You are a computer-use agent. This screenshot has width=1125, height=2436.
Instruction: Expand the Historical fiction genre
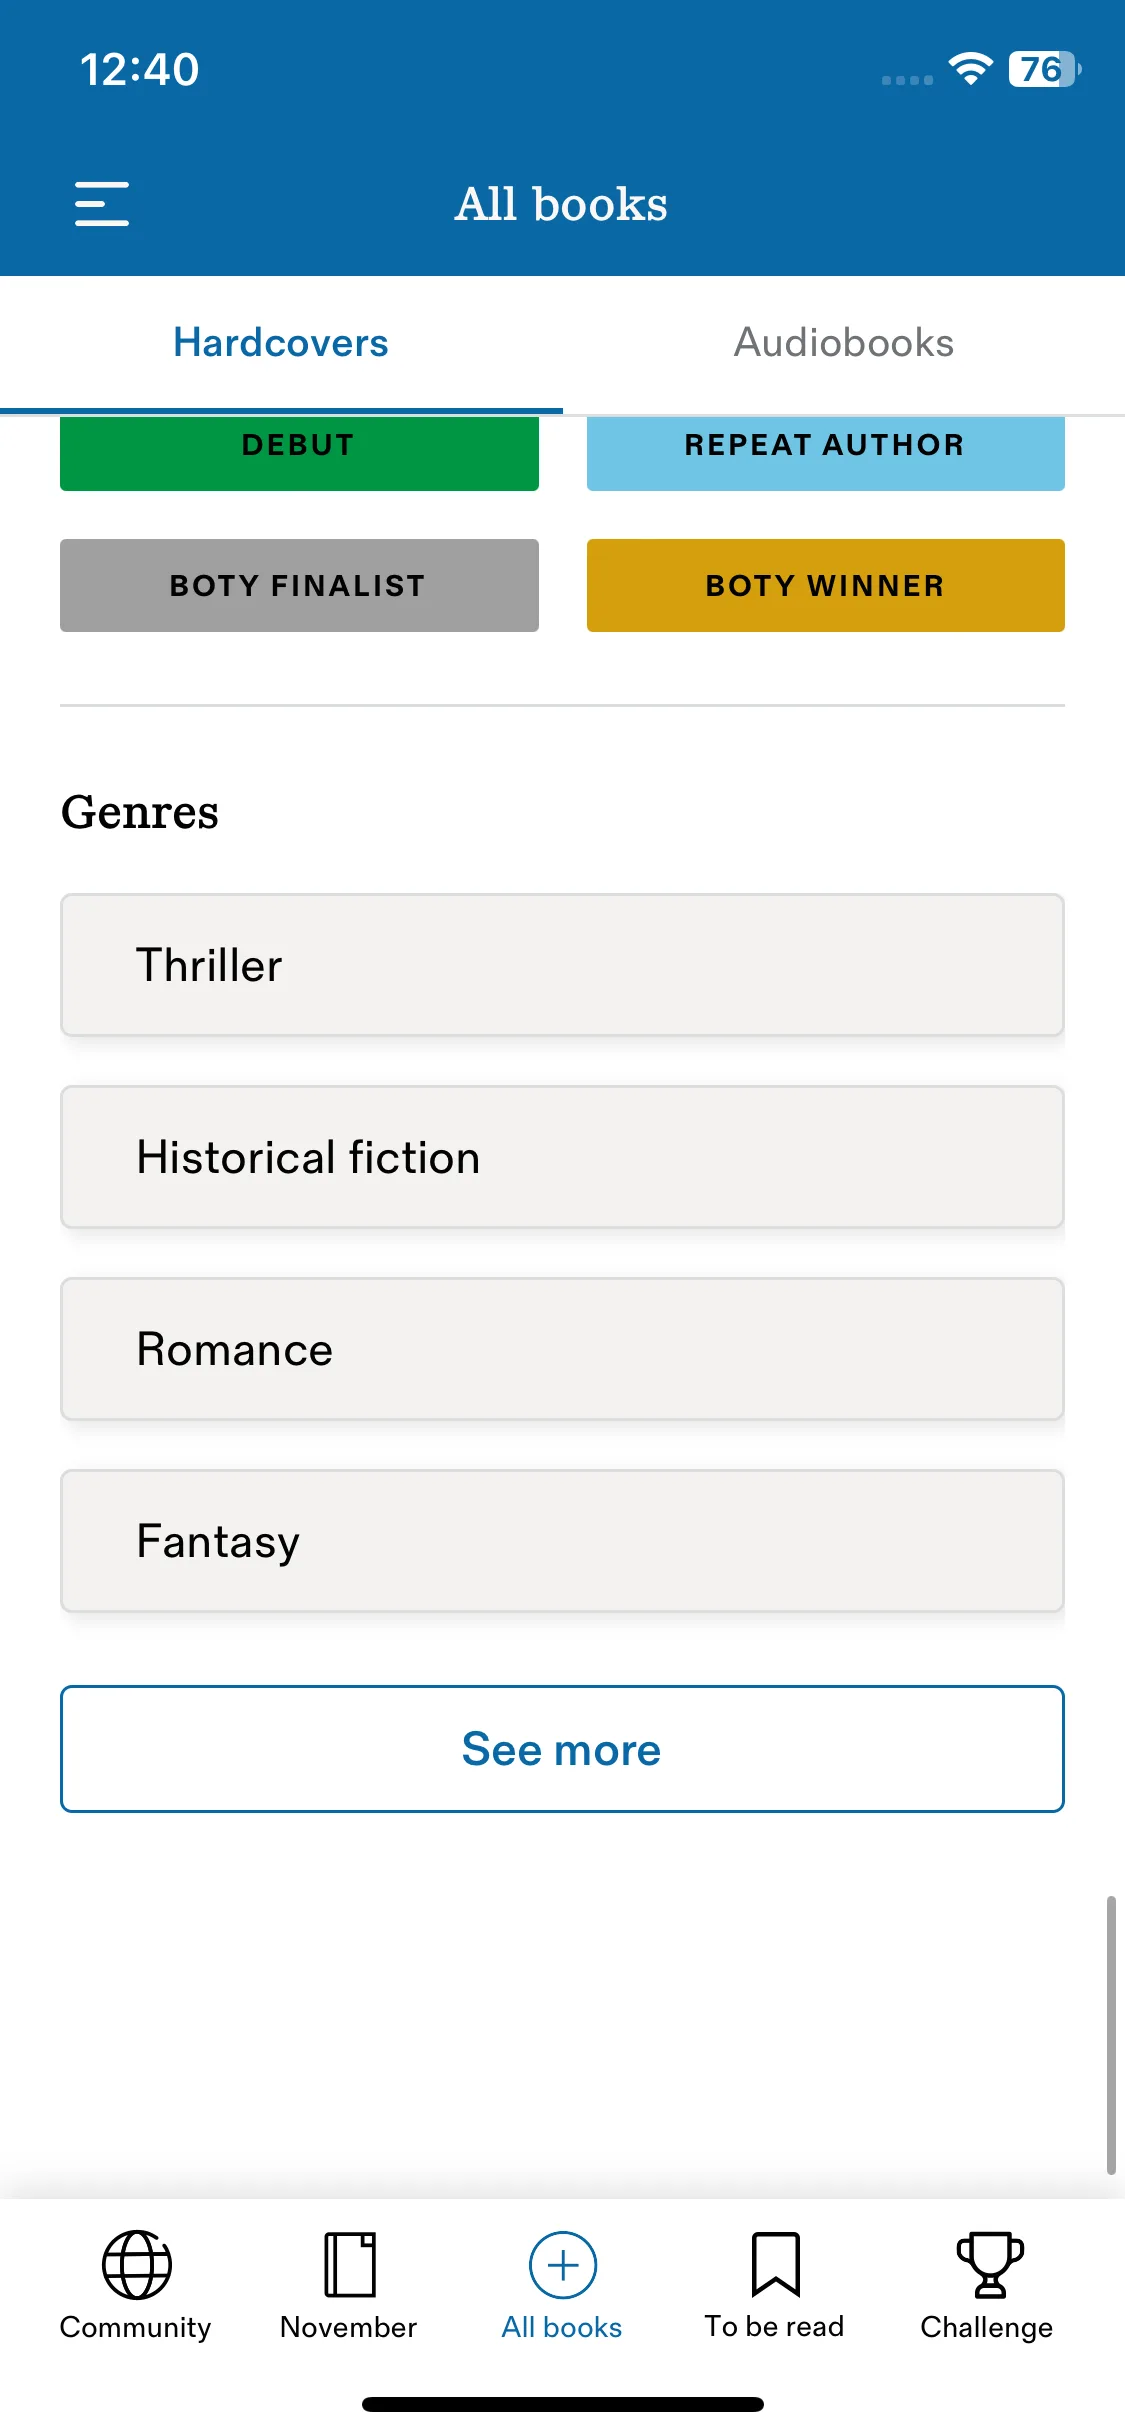[x=562, y=1157]
